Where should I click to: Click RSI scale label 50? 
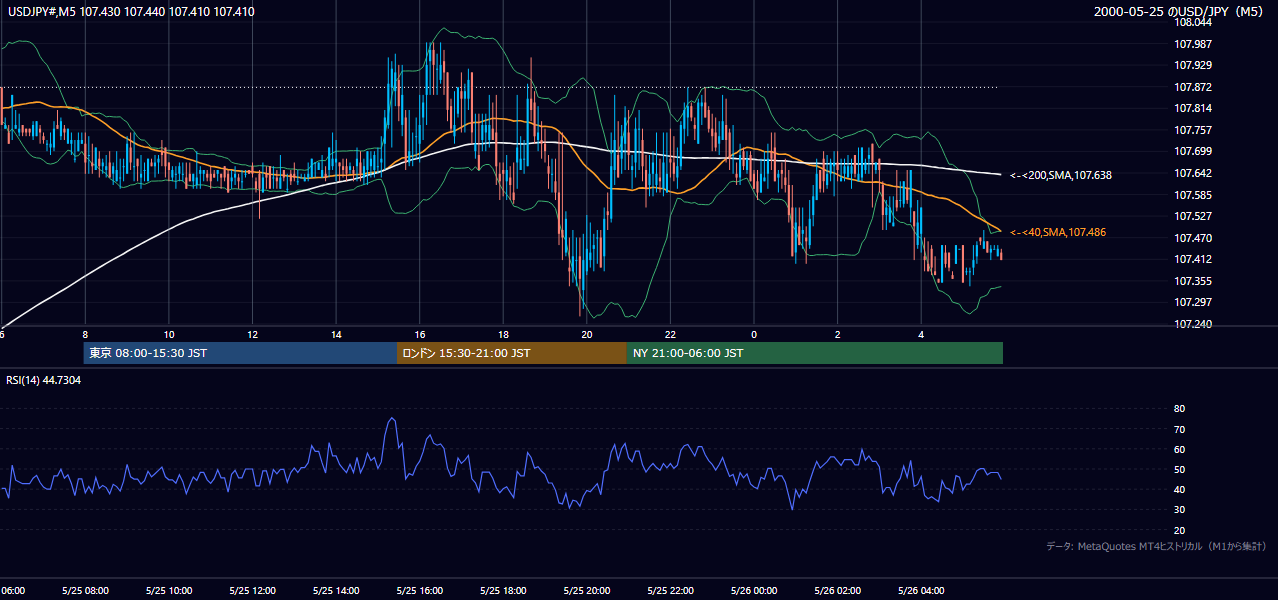pos(1180,469)
